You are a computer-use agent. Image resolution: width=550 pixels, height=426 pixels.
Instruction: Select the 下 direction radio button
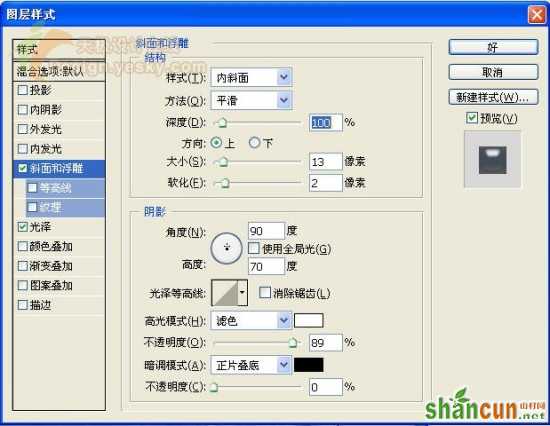point(254,143)
